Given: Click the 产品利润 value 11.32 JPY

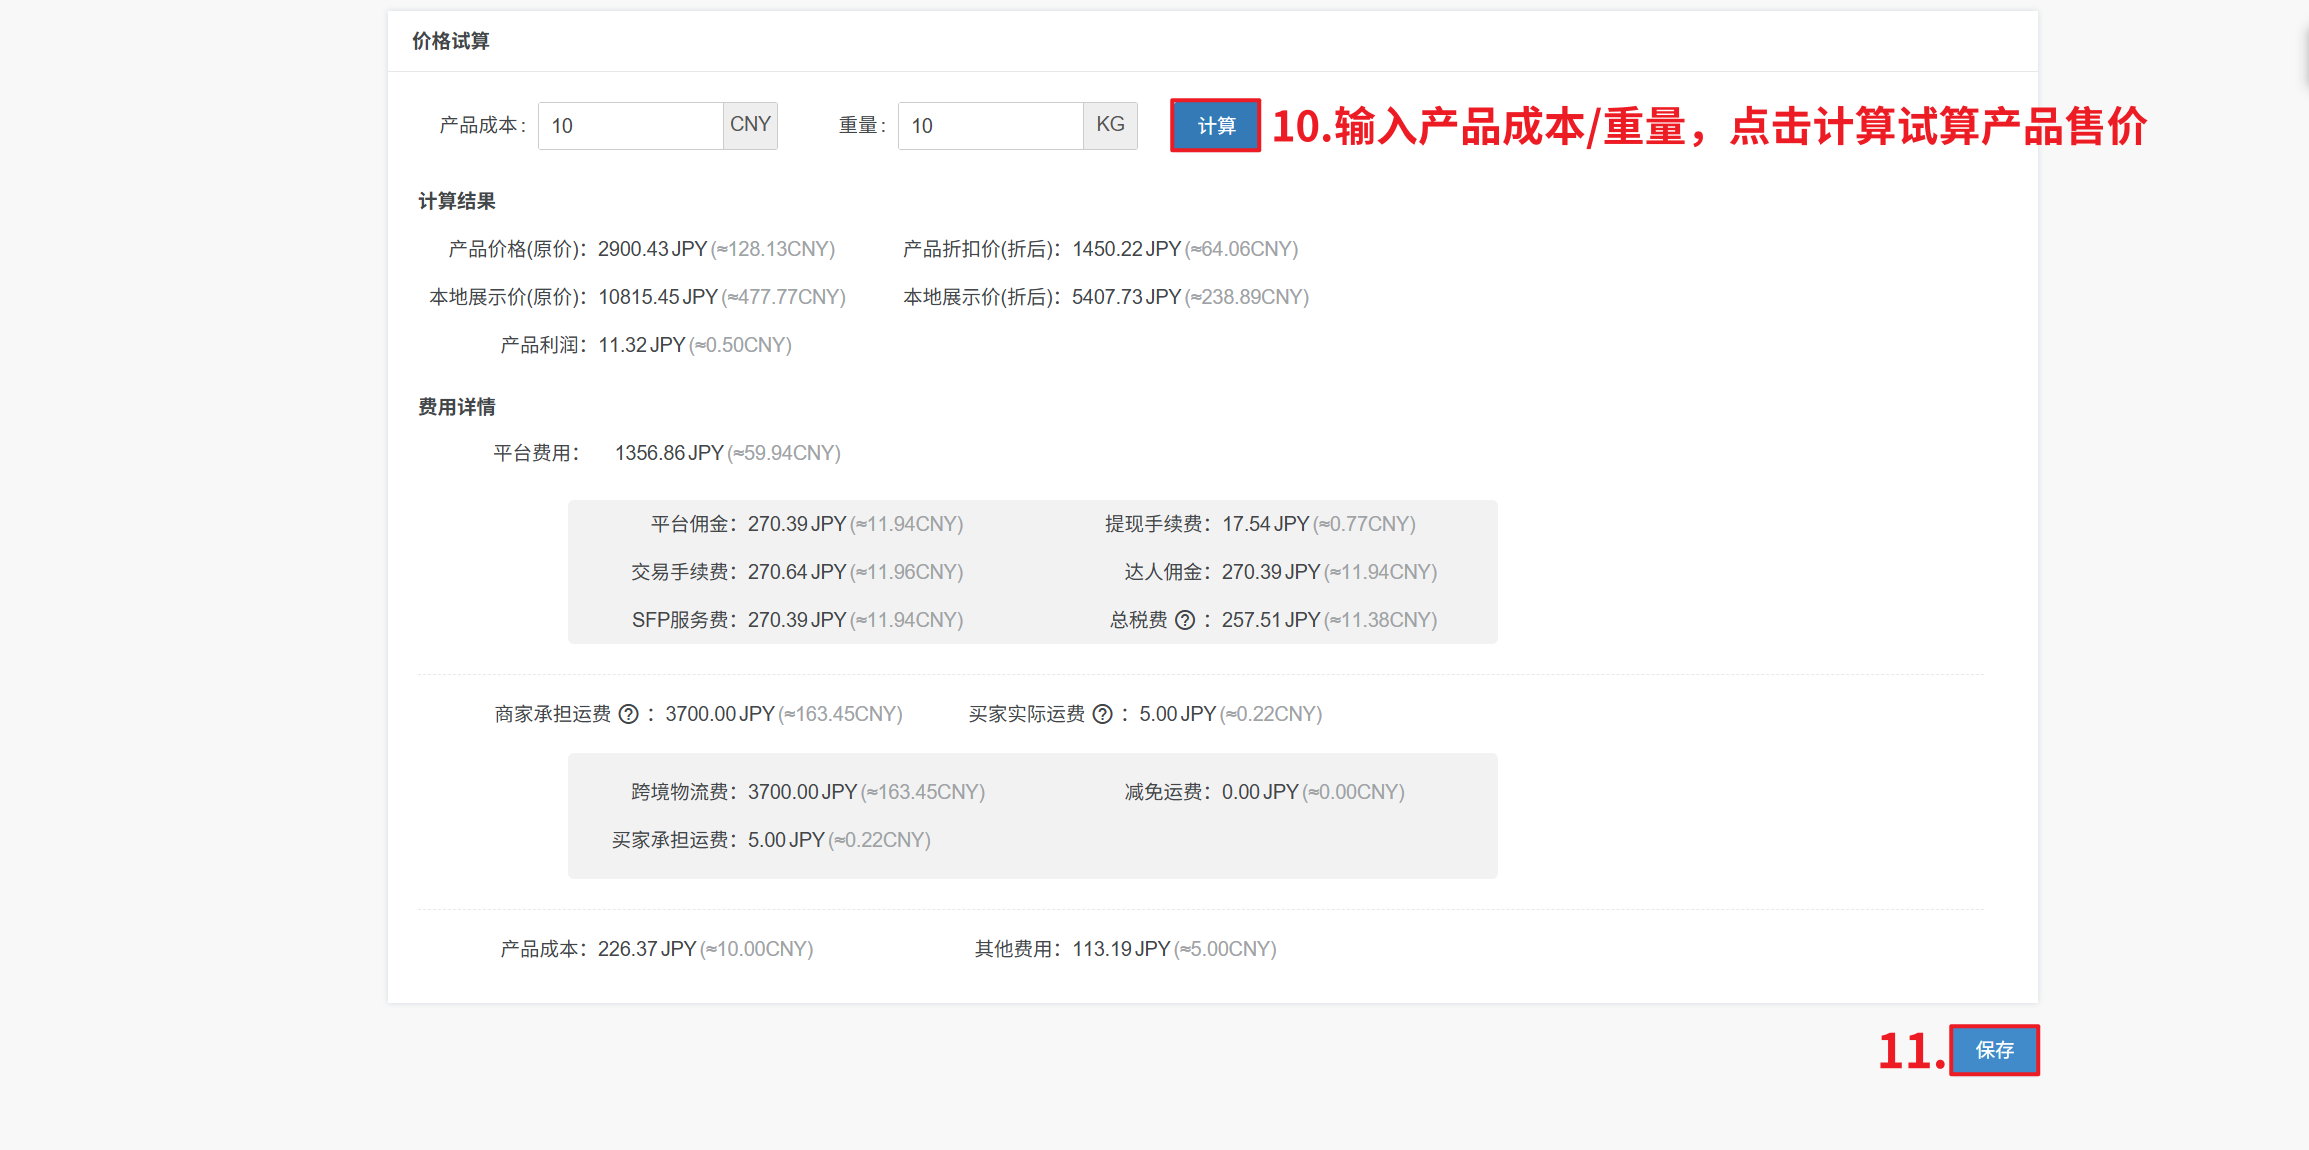Looking at the screenshot, I should coord(641,345).
